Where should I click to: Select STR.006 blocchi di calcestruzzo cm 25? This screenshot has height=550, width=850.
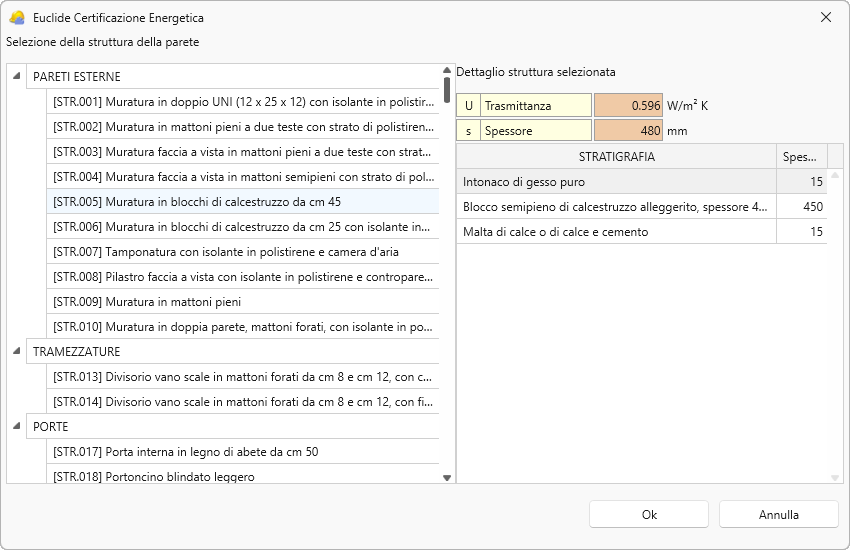click(x=242, y=227)
